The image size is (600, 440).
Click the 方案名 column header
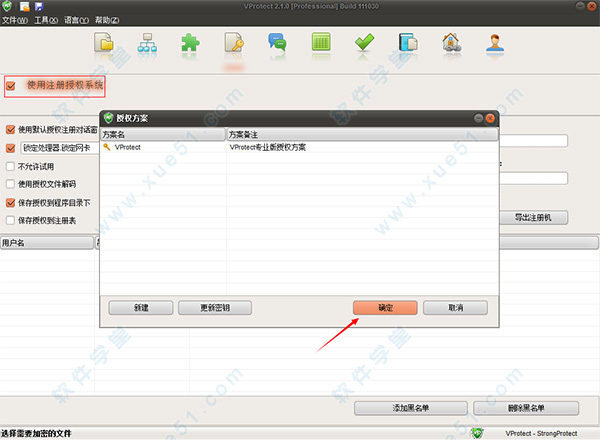(x=163, y=134)
